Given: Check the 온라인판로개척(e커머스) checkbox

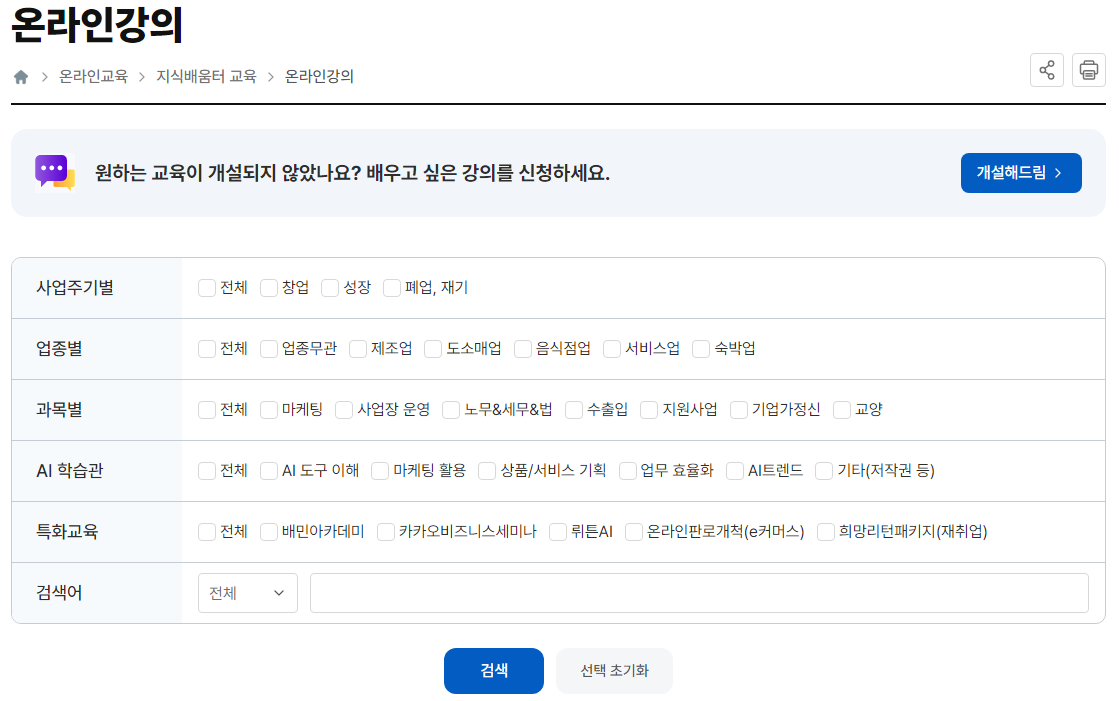Looking at the screenshot, I should point(634,532).
